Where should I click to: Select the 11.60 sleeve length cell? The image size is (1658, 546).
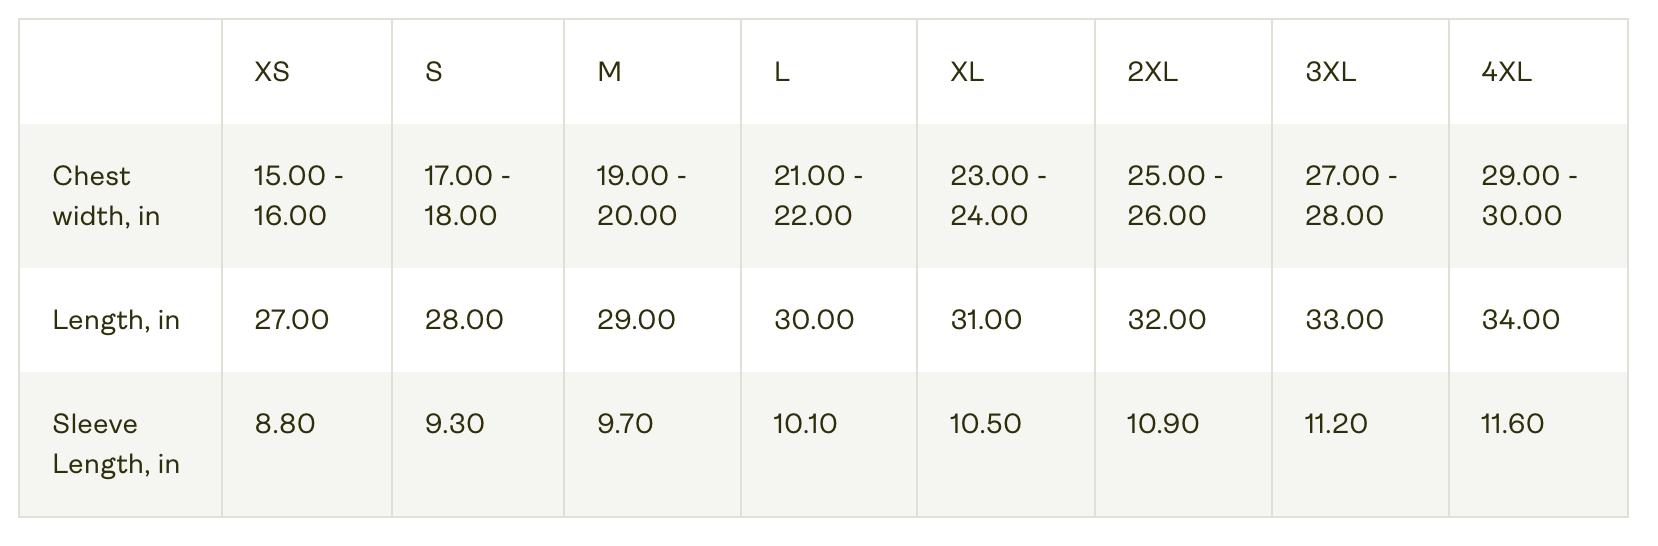1512,424
